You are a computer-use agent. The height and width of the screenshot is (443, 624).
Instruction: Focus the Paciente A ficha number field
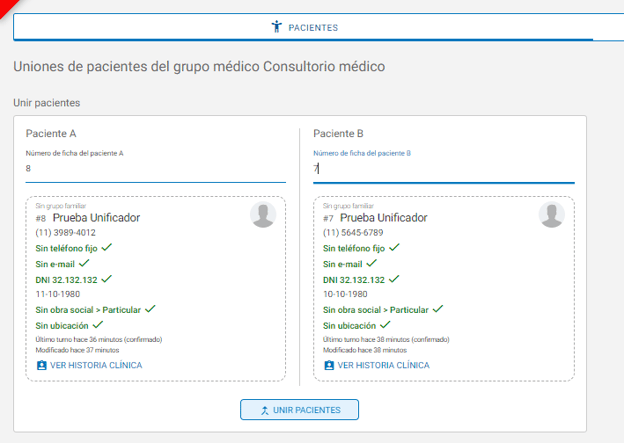(x=155, y=169)
